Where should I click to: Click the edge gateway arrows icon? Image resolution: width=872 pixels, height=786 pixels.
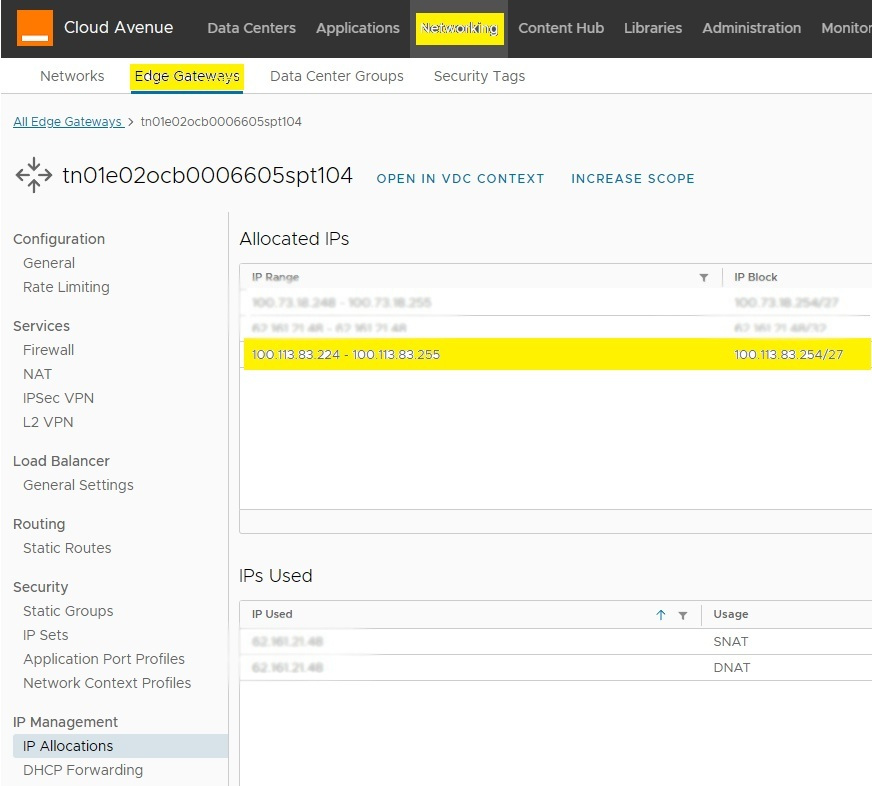[x=34, y=175]
